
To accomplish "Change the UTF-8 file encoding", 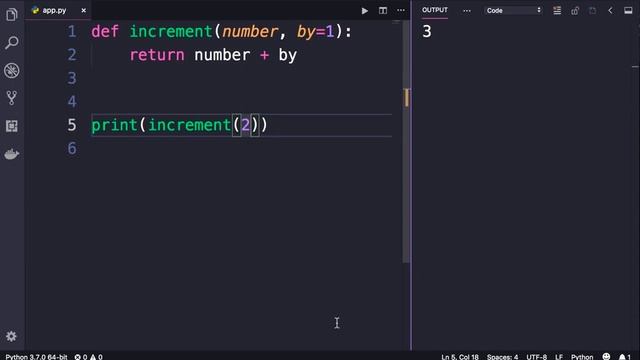I will [x=536, y=357].
